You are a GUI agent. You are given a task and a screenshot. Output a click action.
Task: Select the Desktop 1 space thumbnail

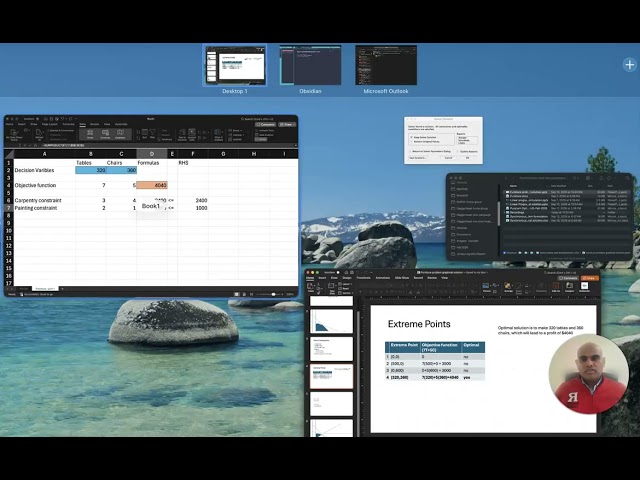[x=235, y=65]
